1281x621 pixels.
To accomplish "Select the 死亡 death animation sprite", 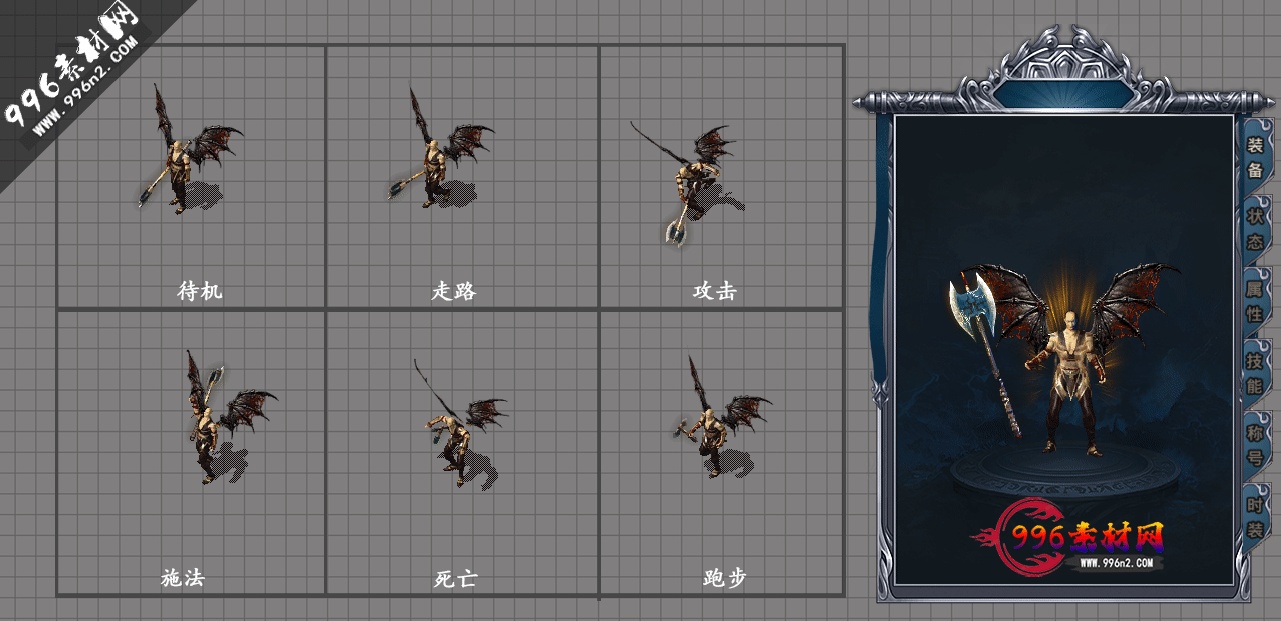I will (x=459, y=423).
